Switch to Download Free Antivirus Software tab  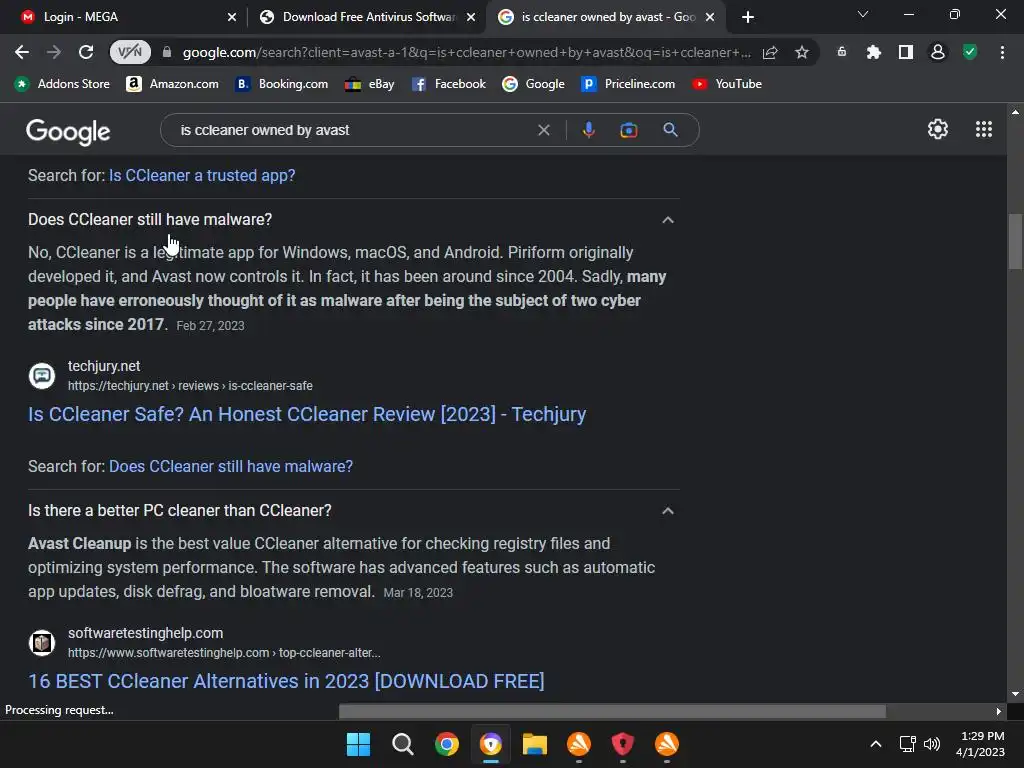tap(368, 17)
